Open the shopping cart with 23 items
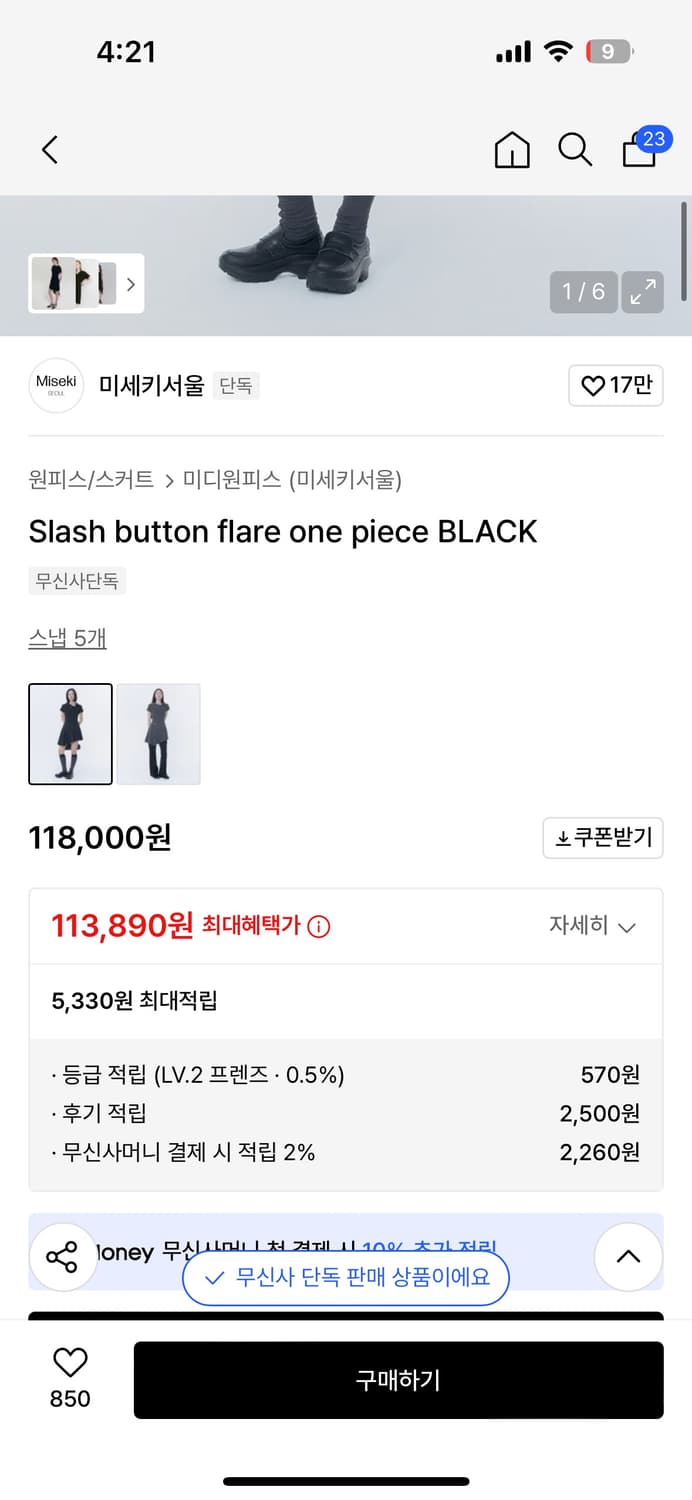 (x=638, y=152)
